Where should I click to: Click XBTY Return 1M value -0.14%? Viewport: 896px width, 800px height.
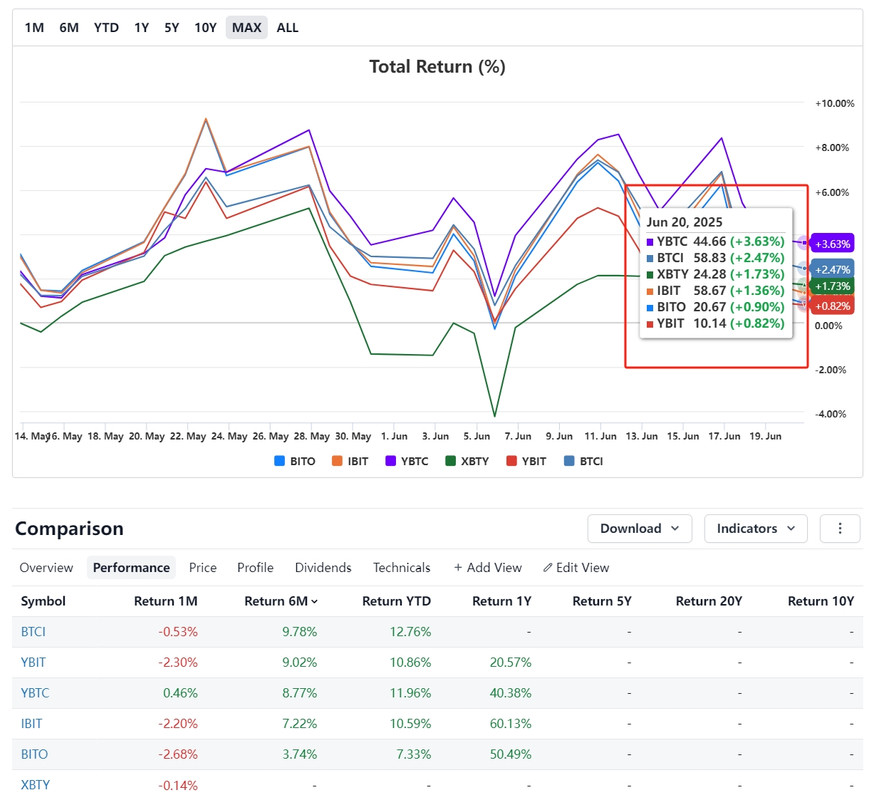pyautogui.click(x=178, y=785)
